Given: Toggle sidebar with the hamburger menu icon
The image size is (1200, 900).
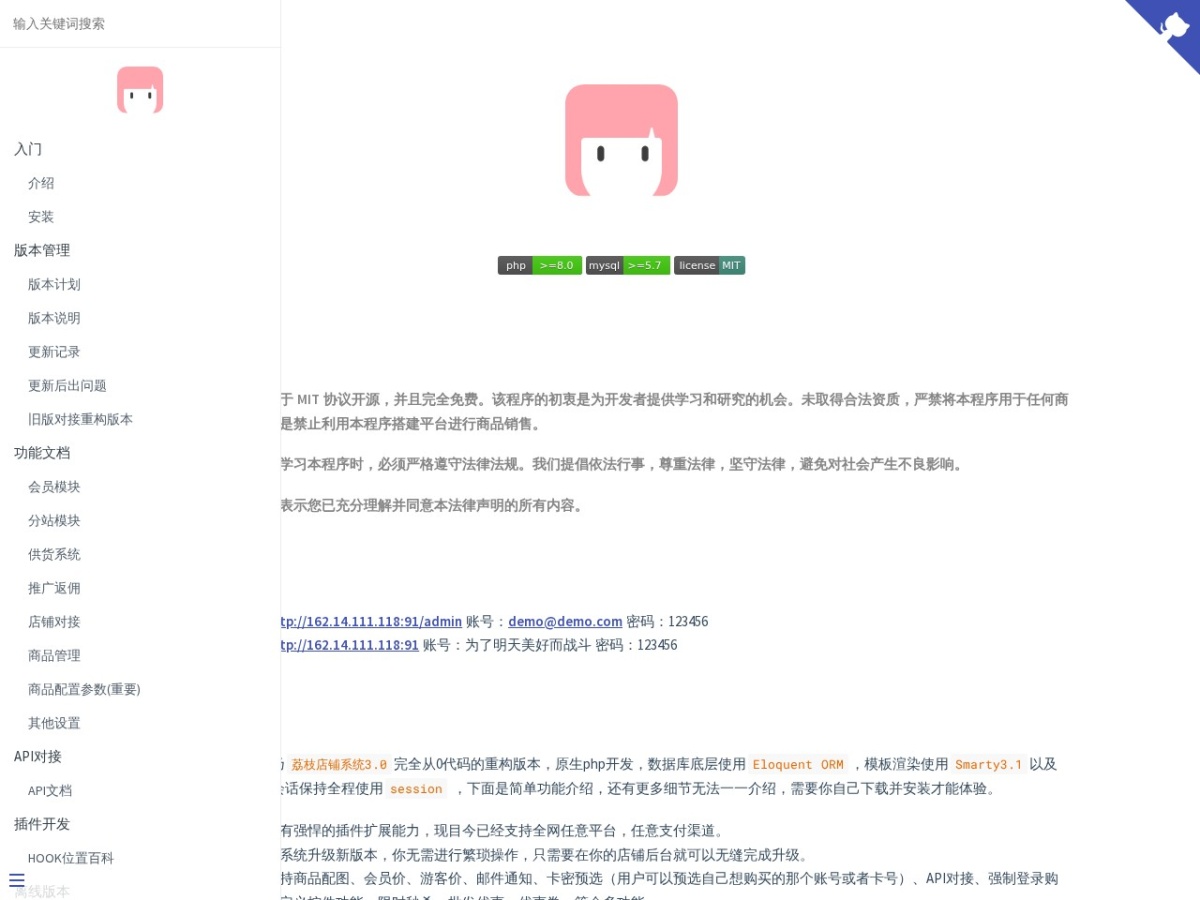Looking at the screenshot, I should [17, 880].
